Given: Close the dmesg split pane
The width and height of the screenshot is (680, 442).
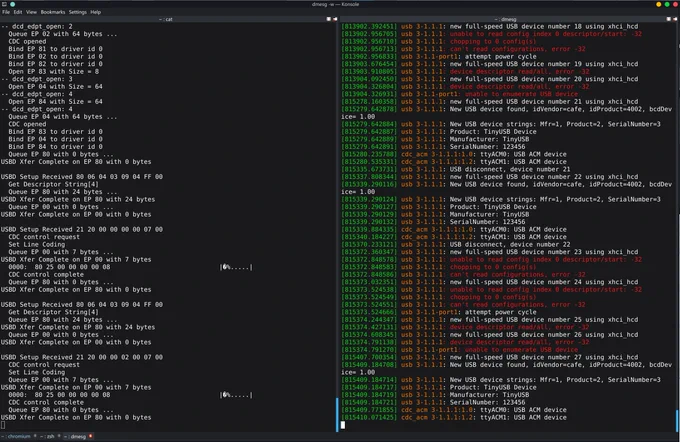Looking at the screenshot, I should pyautogui.click(x=674, y=19).
